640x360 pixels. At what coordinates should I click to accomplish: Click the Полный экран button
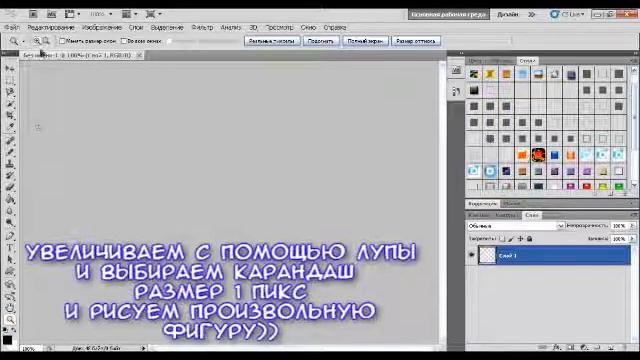tap(365, 41)
